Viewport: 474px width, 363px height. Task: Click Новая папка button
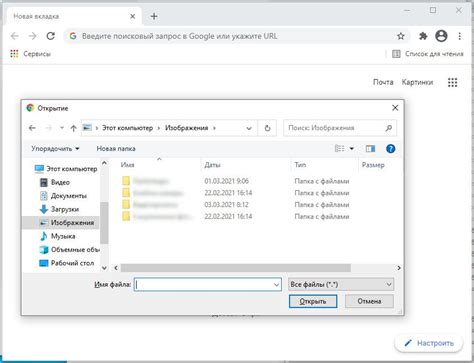116,149
